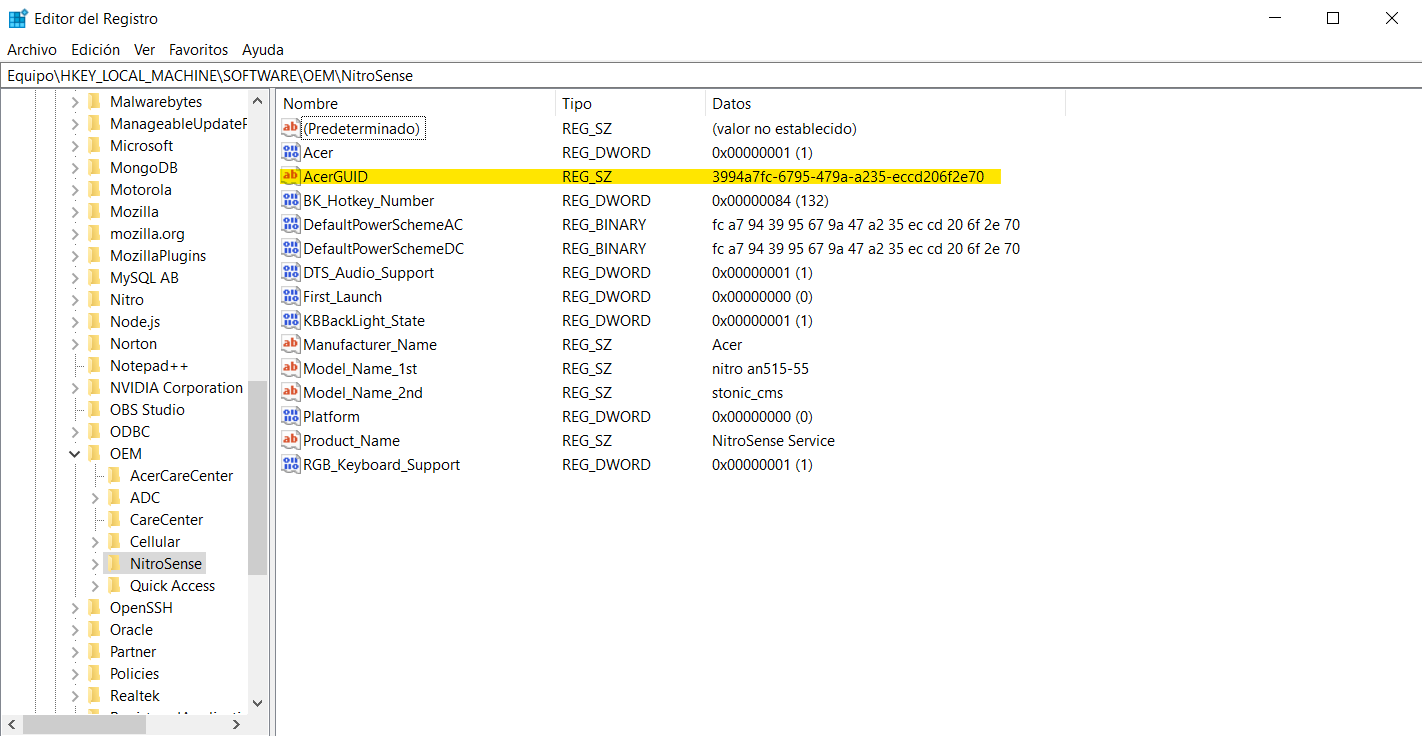
Task: Click the (Predeterminado) value icon
Action: 291,128
